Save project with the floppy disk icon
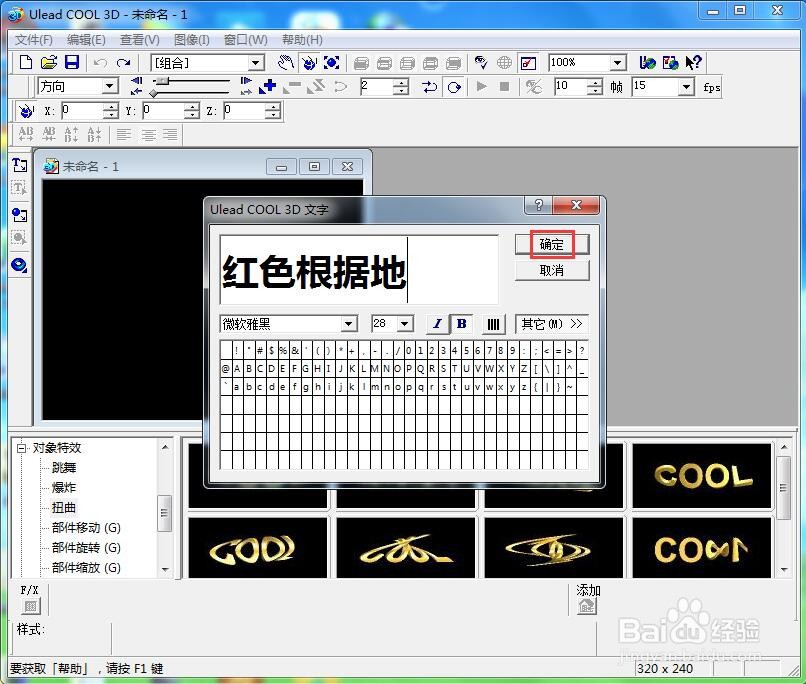806x684 pixels. coord(72,63)
